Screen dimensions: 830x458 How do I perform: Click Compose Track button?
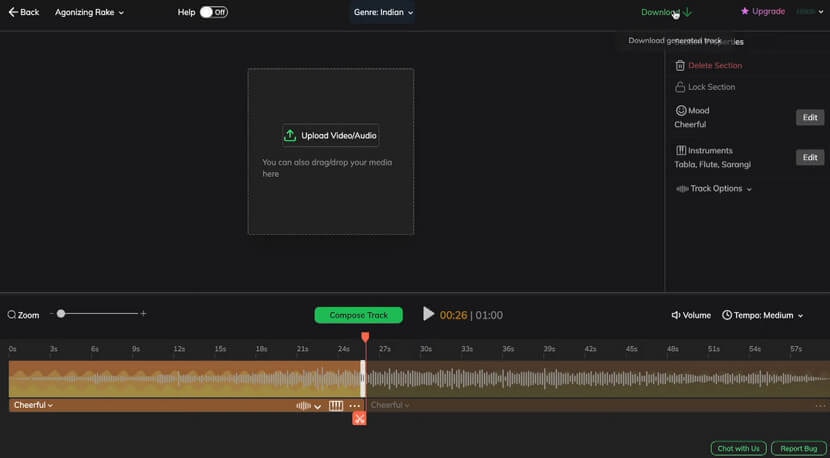tap(358, 315)
